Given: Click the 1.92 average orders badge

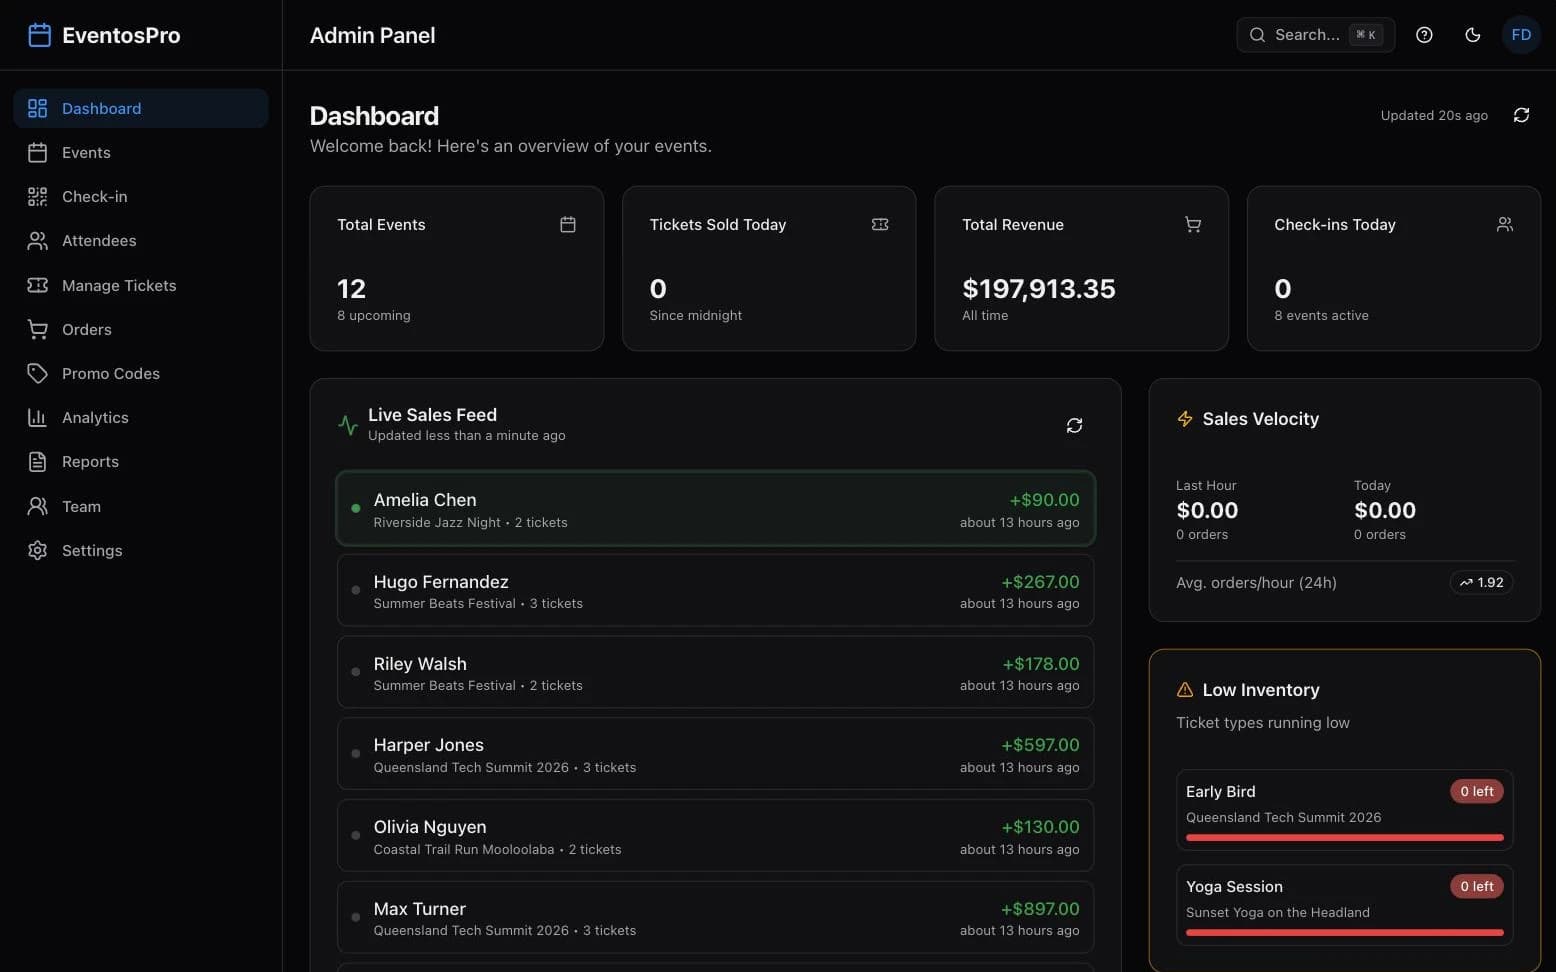Looking at the screenshot, I should pyautogui.click(x=1481, y=582).
